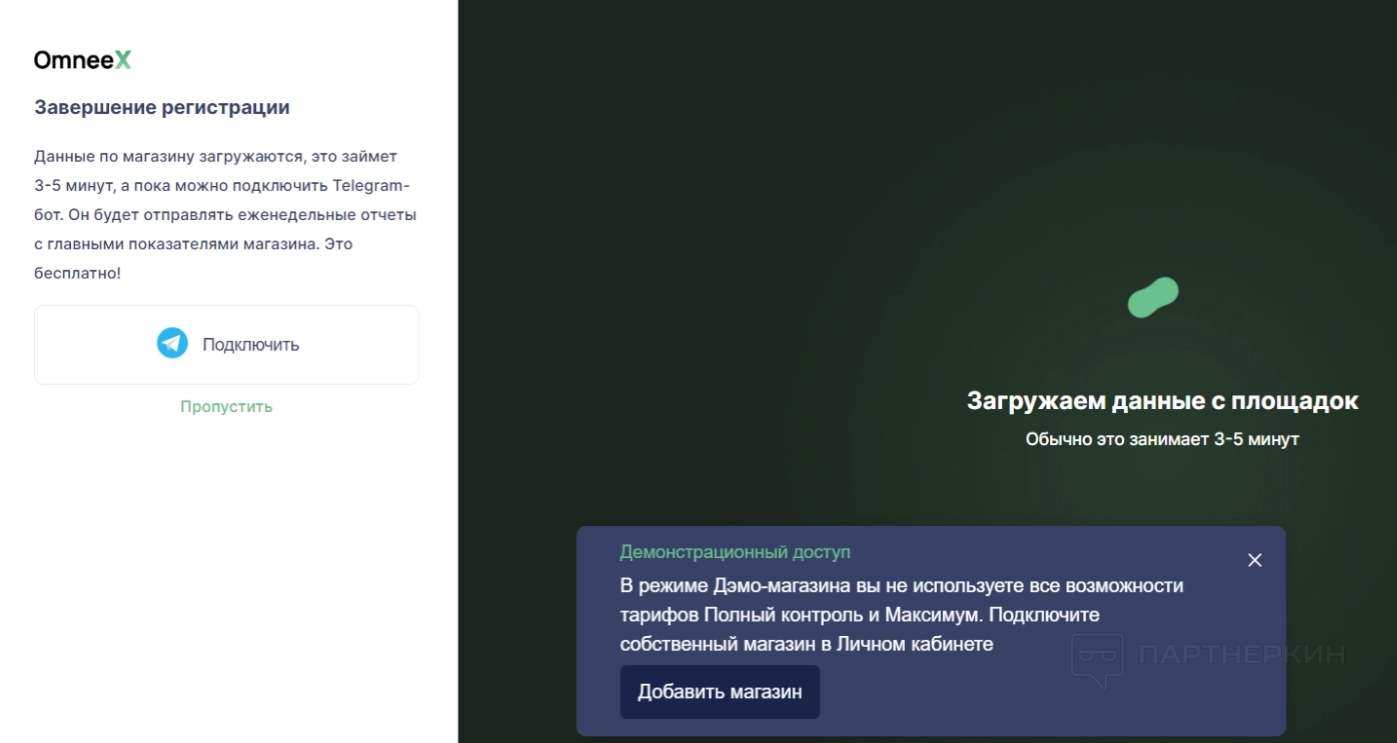Screen dimensions: 1397x743
Task: Click the Добавить магазин button
Action: coord(720,692)
